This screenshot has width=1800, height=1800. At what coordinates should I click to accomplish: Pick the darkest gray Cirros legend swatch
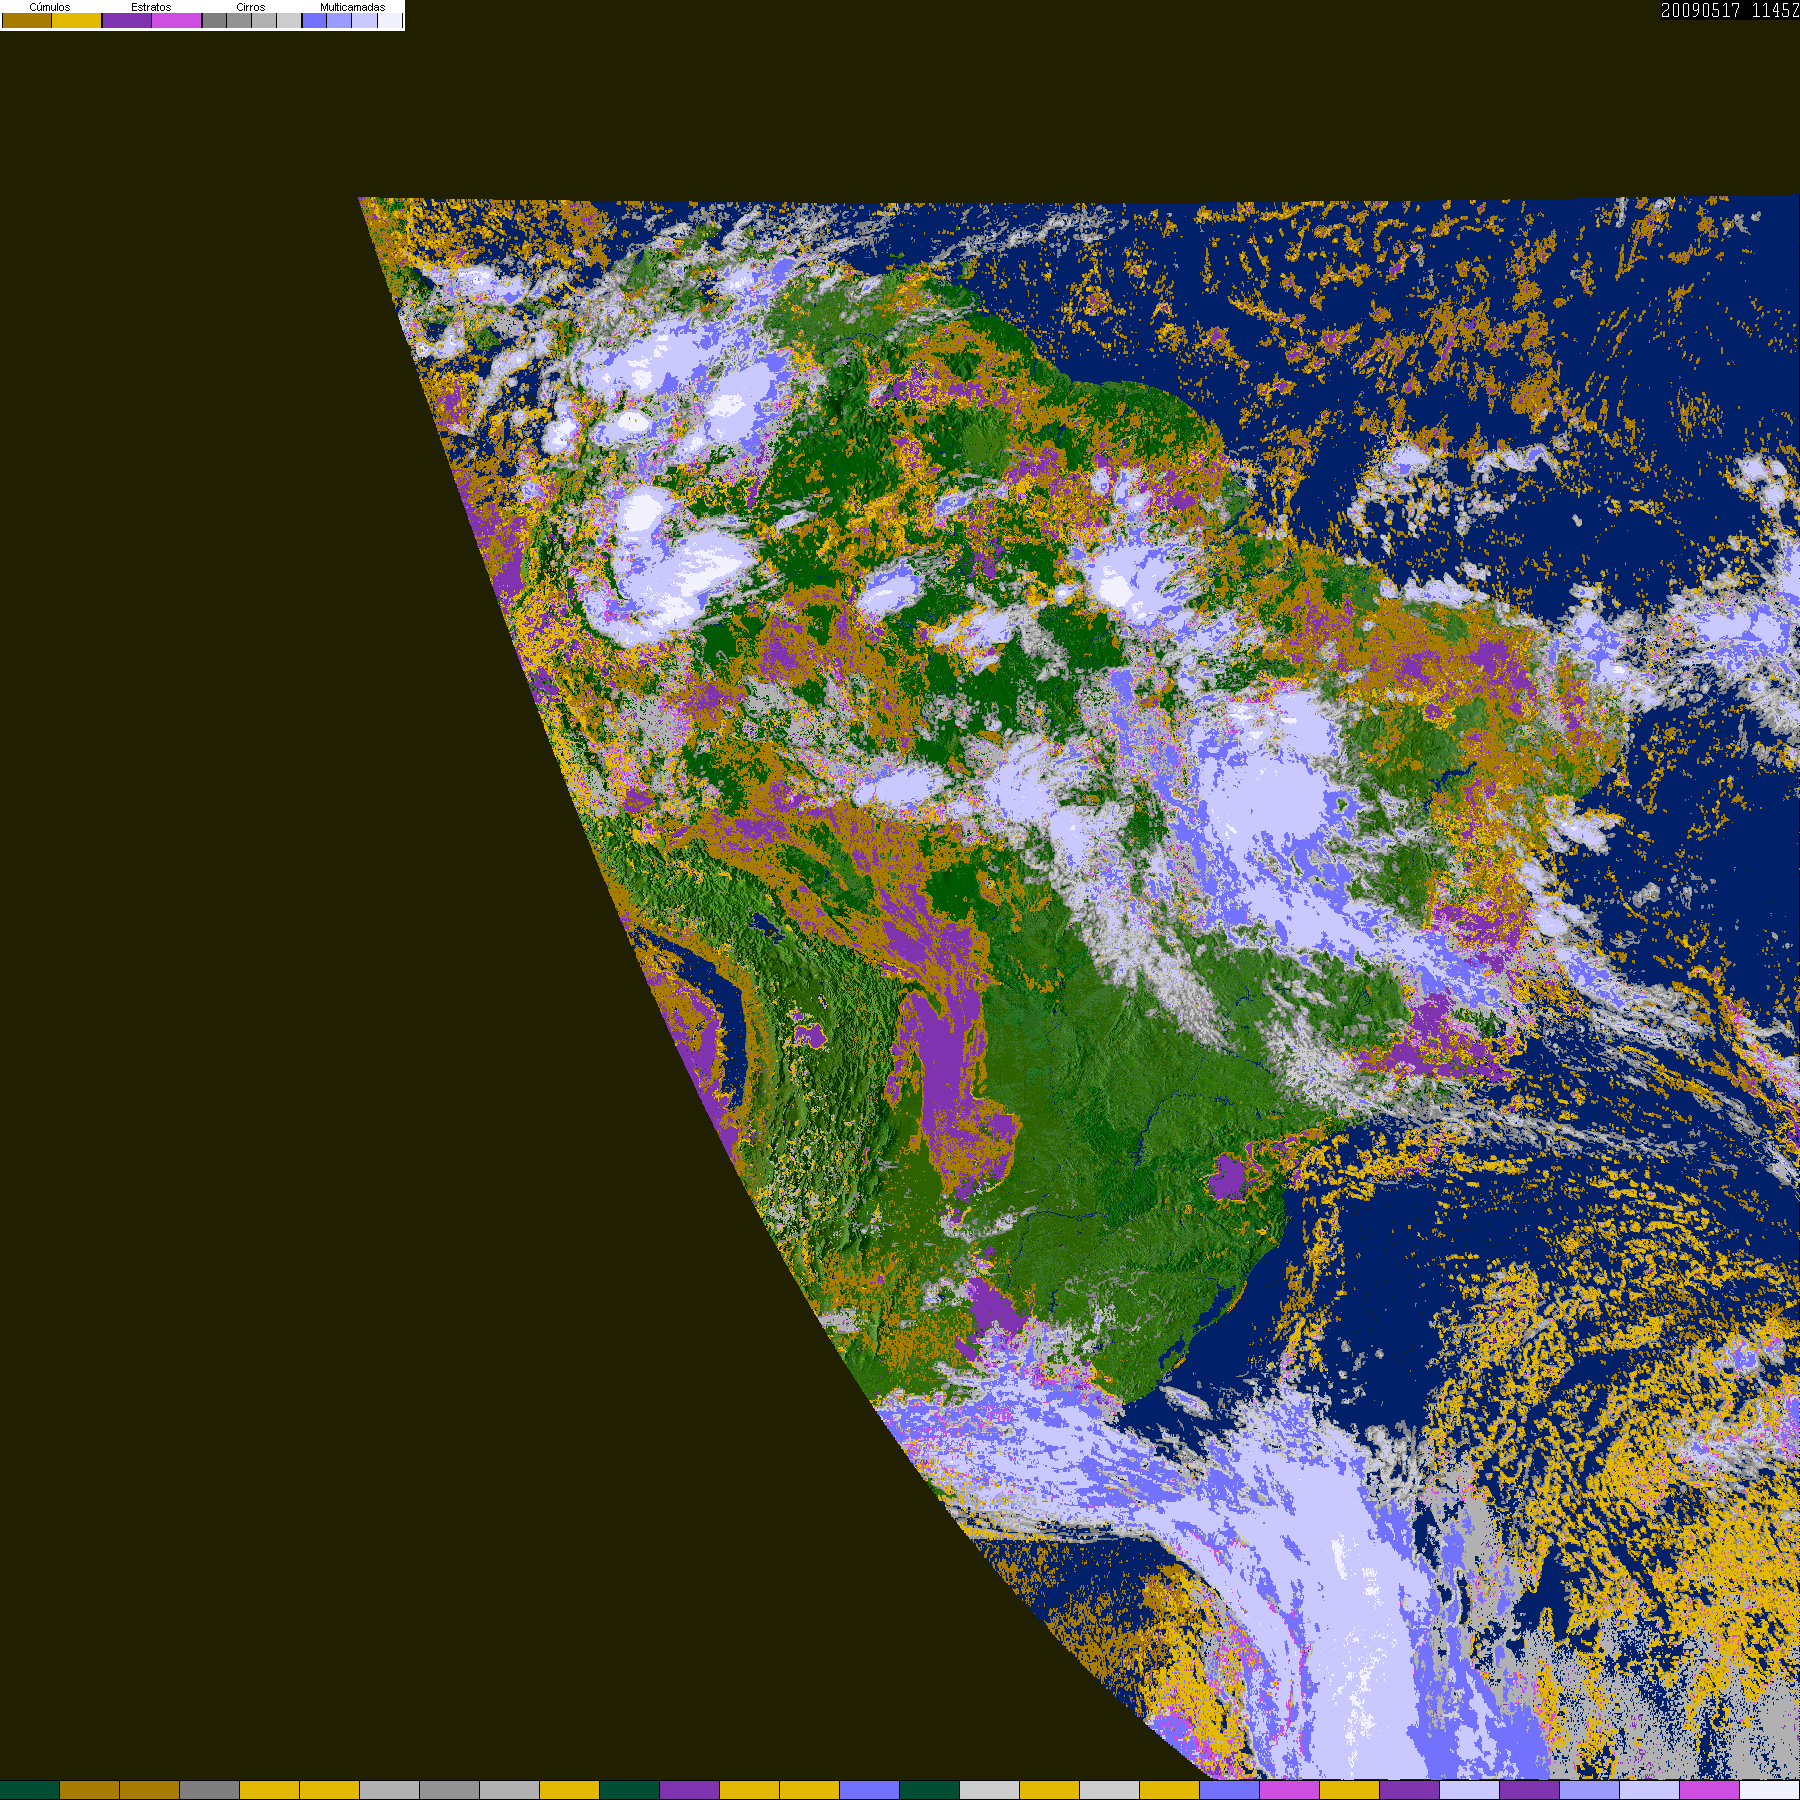[214, 20]
